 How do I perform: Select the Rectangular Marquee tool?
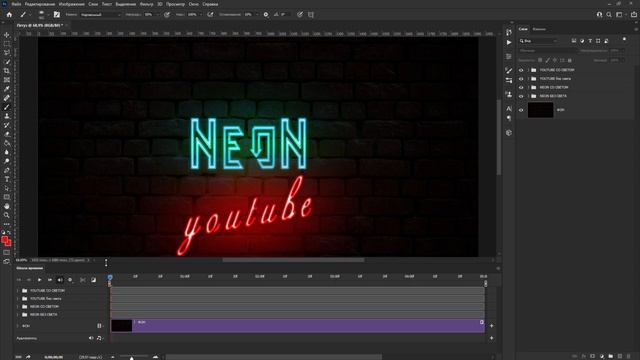7,44
